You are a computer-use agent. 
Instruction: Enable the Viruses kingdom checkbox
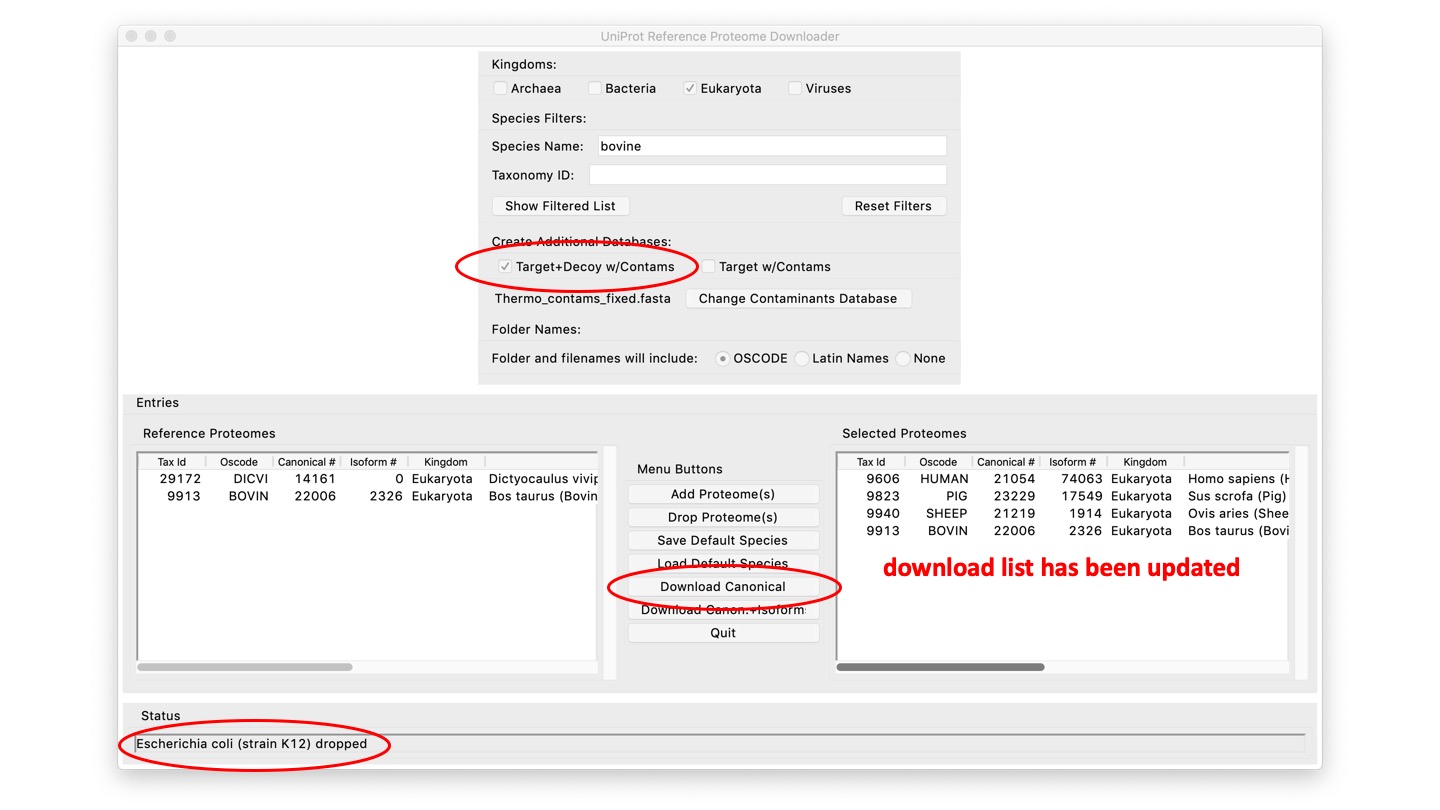point(795,88)
